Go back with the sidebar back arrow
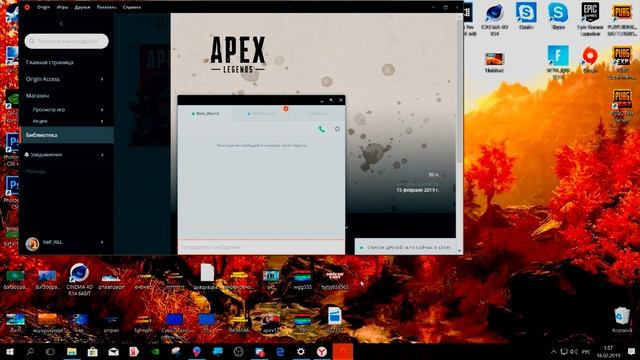Image resolution: width=640 pixels, height=360 pixels. pos(61,24)
